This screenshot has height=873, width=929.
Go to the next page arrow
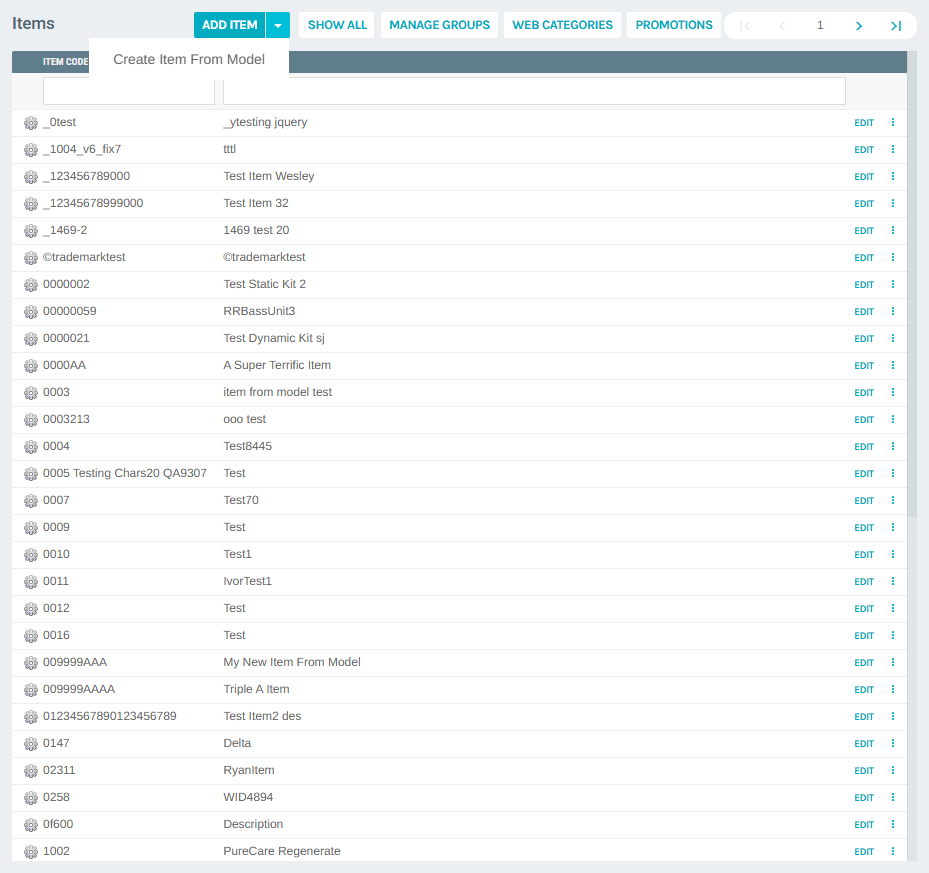[x=859, y=26]
